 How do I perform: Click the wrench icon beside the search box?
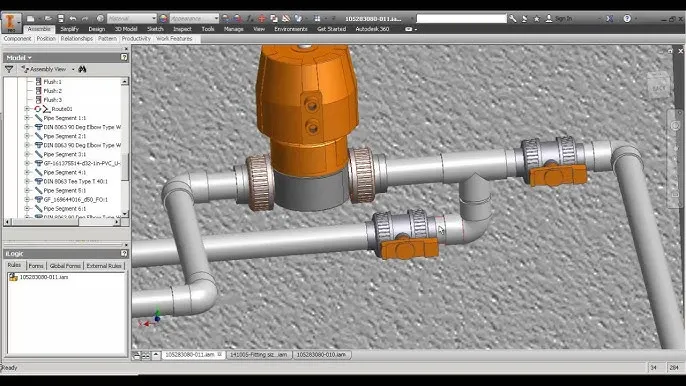[x=513, y=18]
